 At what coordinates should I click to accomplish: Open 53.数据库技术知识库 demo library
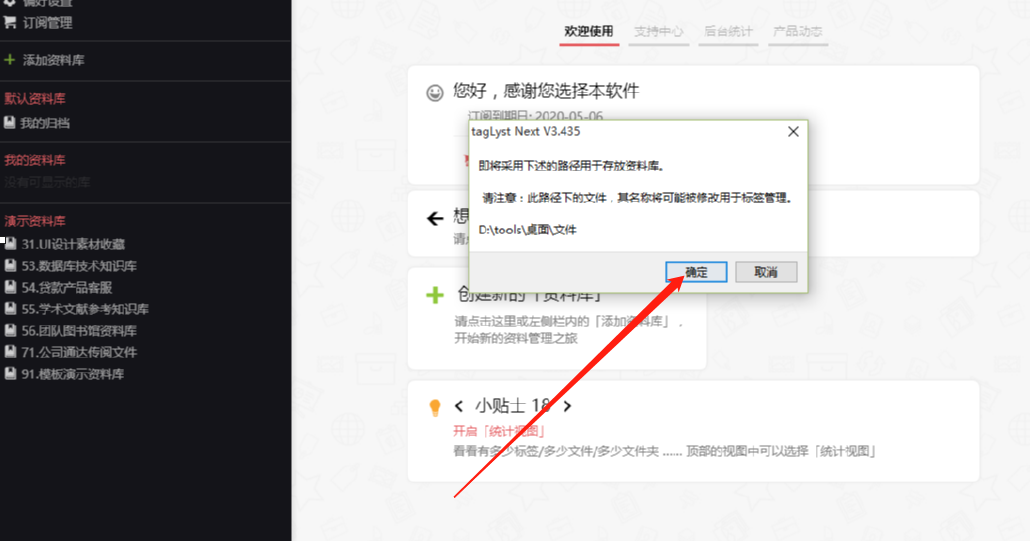[79, 266]
